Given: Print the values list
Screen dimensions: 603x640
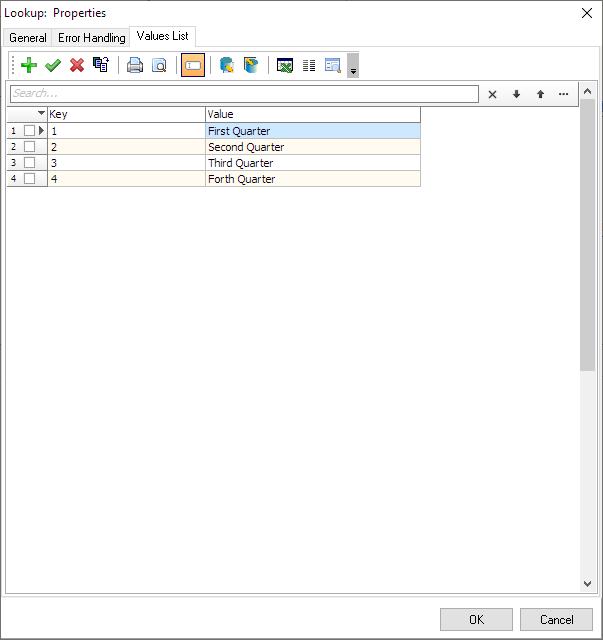Looking at the screenshot, I should 135,65.
